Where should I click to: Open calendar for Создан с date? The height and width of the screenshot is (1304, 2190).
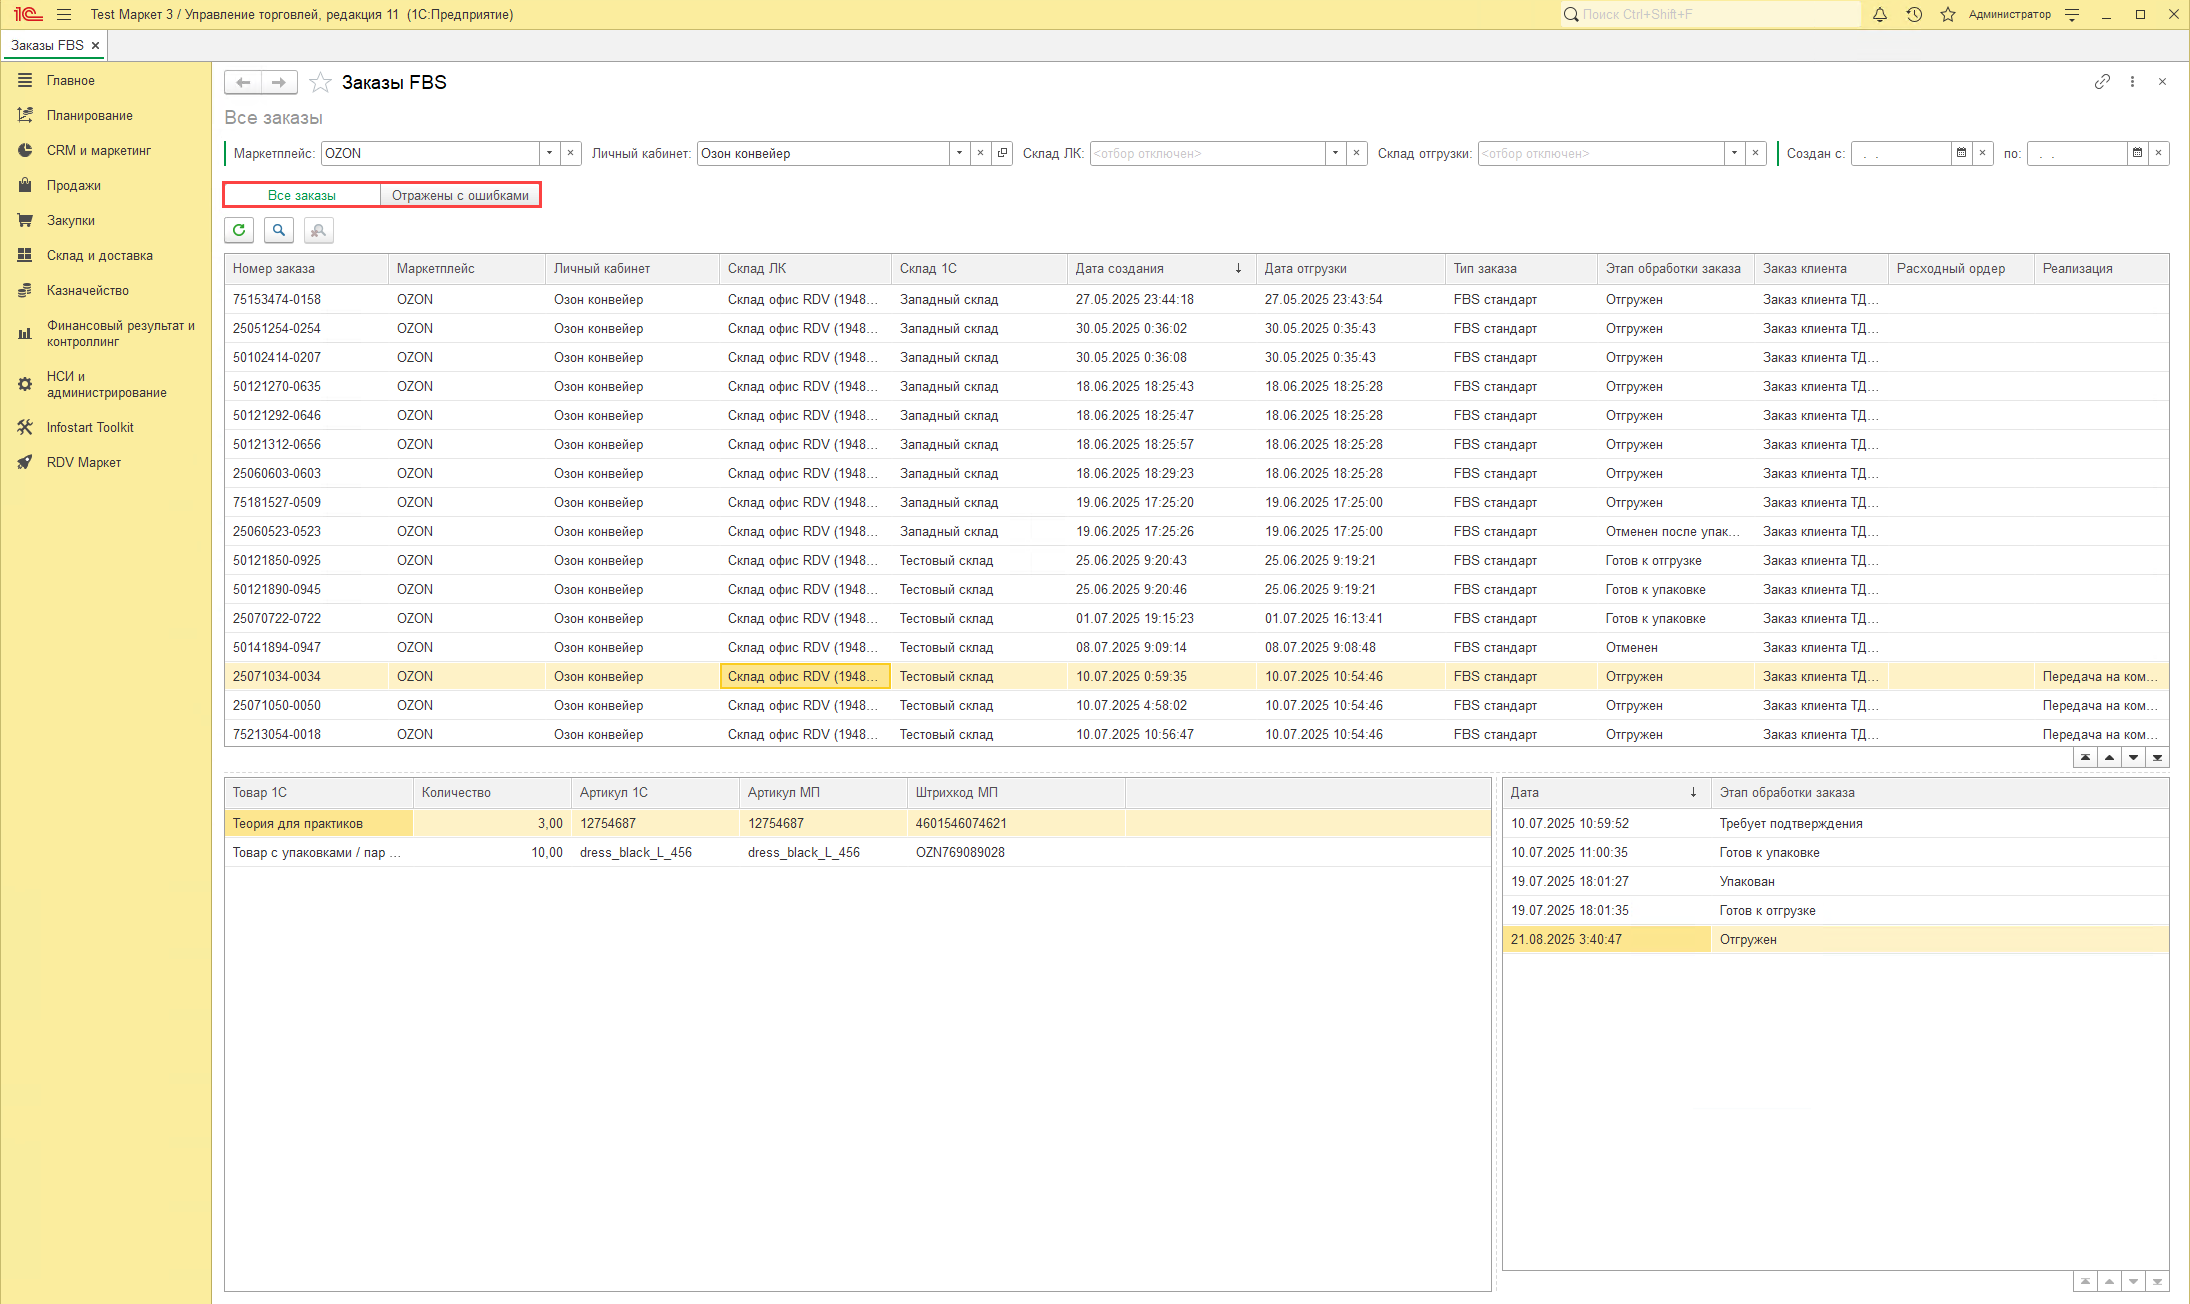(x=1961, y=153)
